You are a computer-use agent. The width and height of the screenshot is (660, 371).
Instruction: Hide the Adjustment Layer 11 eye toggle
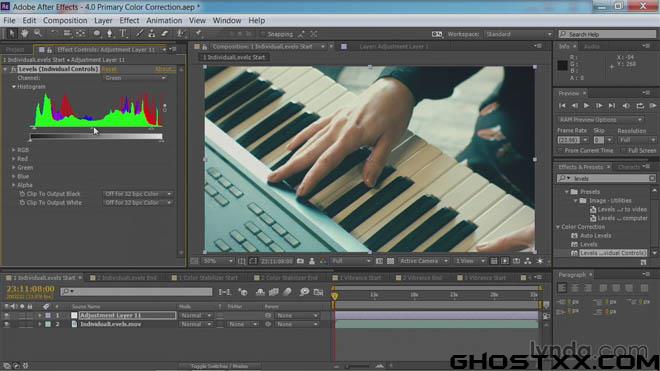point(6,315)
